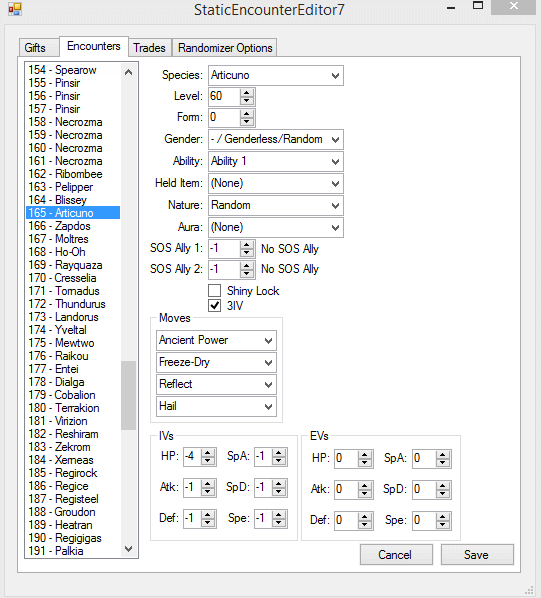Expand the Gender dropdown

point(276,139)
